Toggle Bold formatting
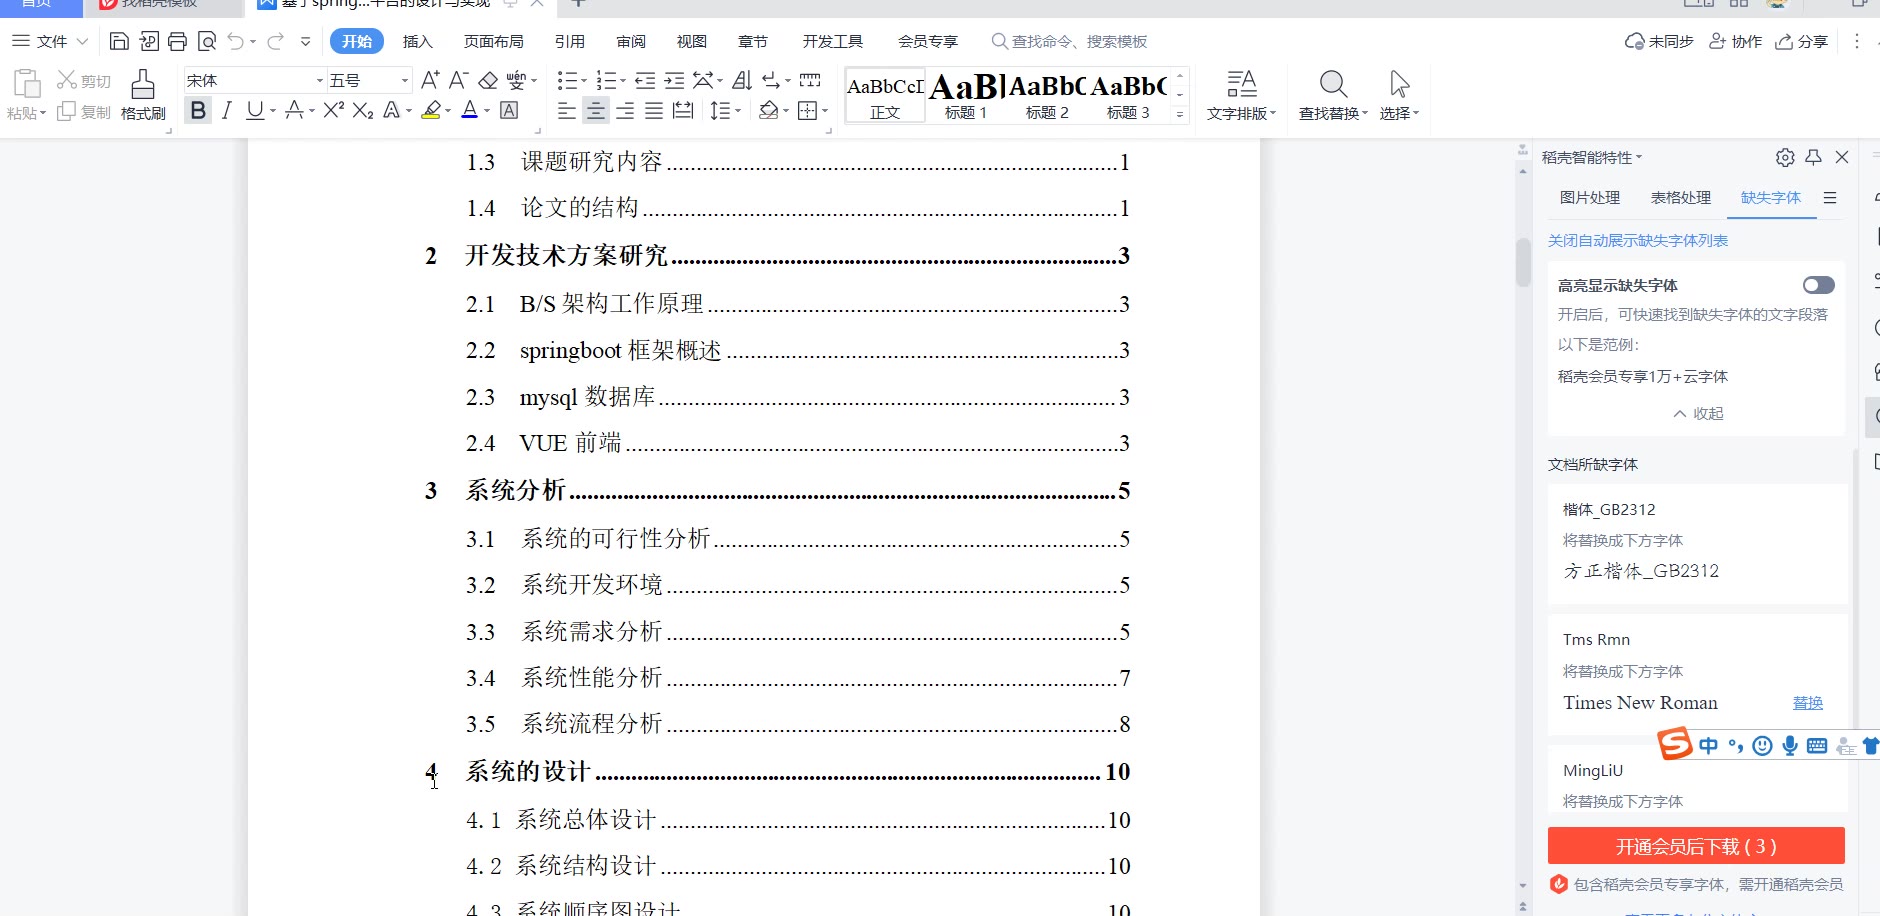Screen dimensions: 1880x916 pyautogui.click(x=198, y=110)
